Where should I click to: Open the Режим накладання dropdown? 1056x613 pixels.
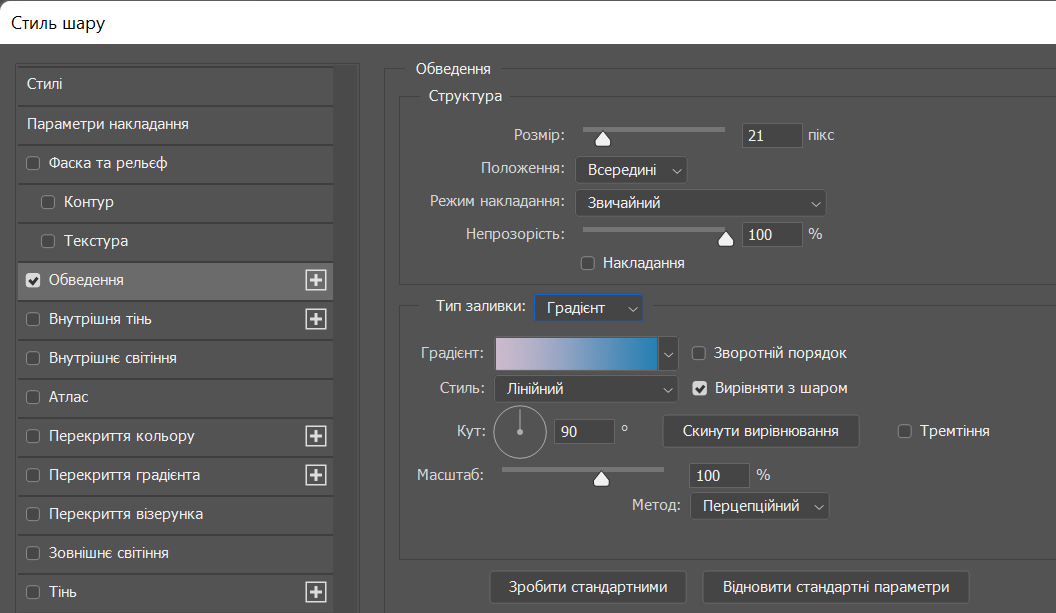click(700, 203)
